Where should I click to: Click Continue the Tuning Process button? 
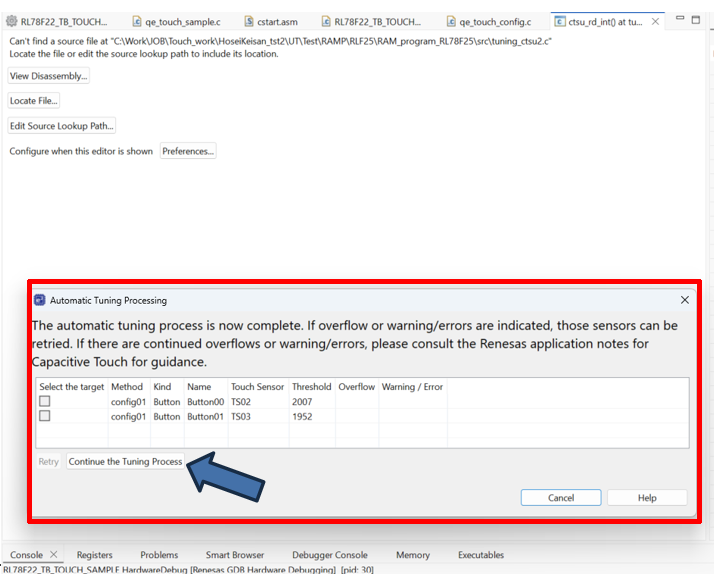[x=125, y=461]
